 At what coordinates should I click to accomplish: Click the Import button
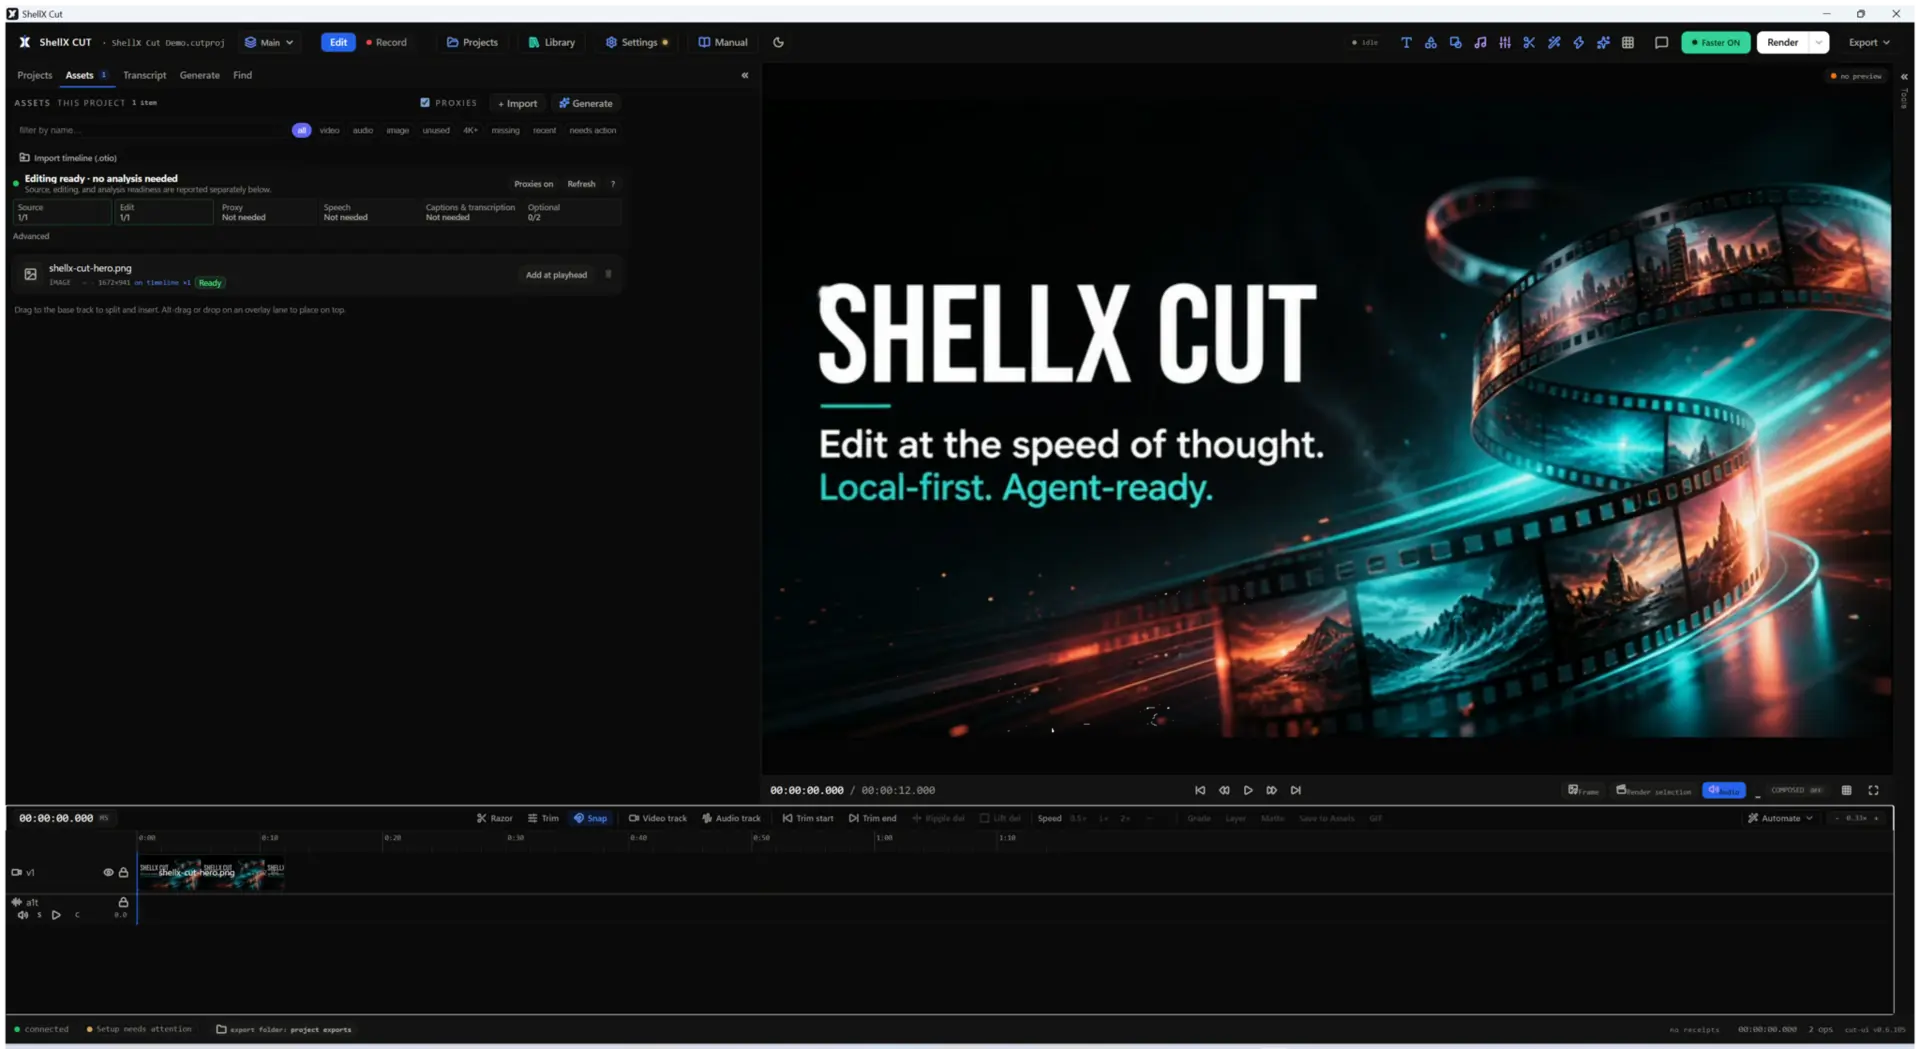click(517, 103)
